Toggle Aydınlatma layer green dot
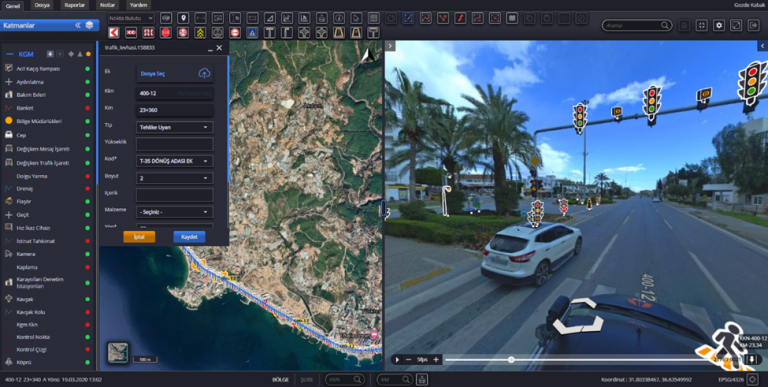Screen dimensions: 768x387 pos(88,82)
